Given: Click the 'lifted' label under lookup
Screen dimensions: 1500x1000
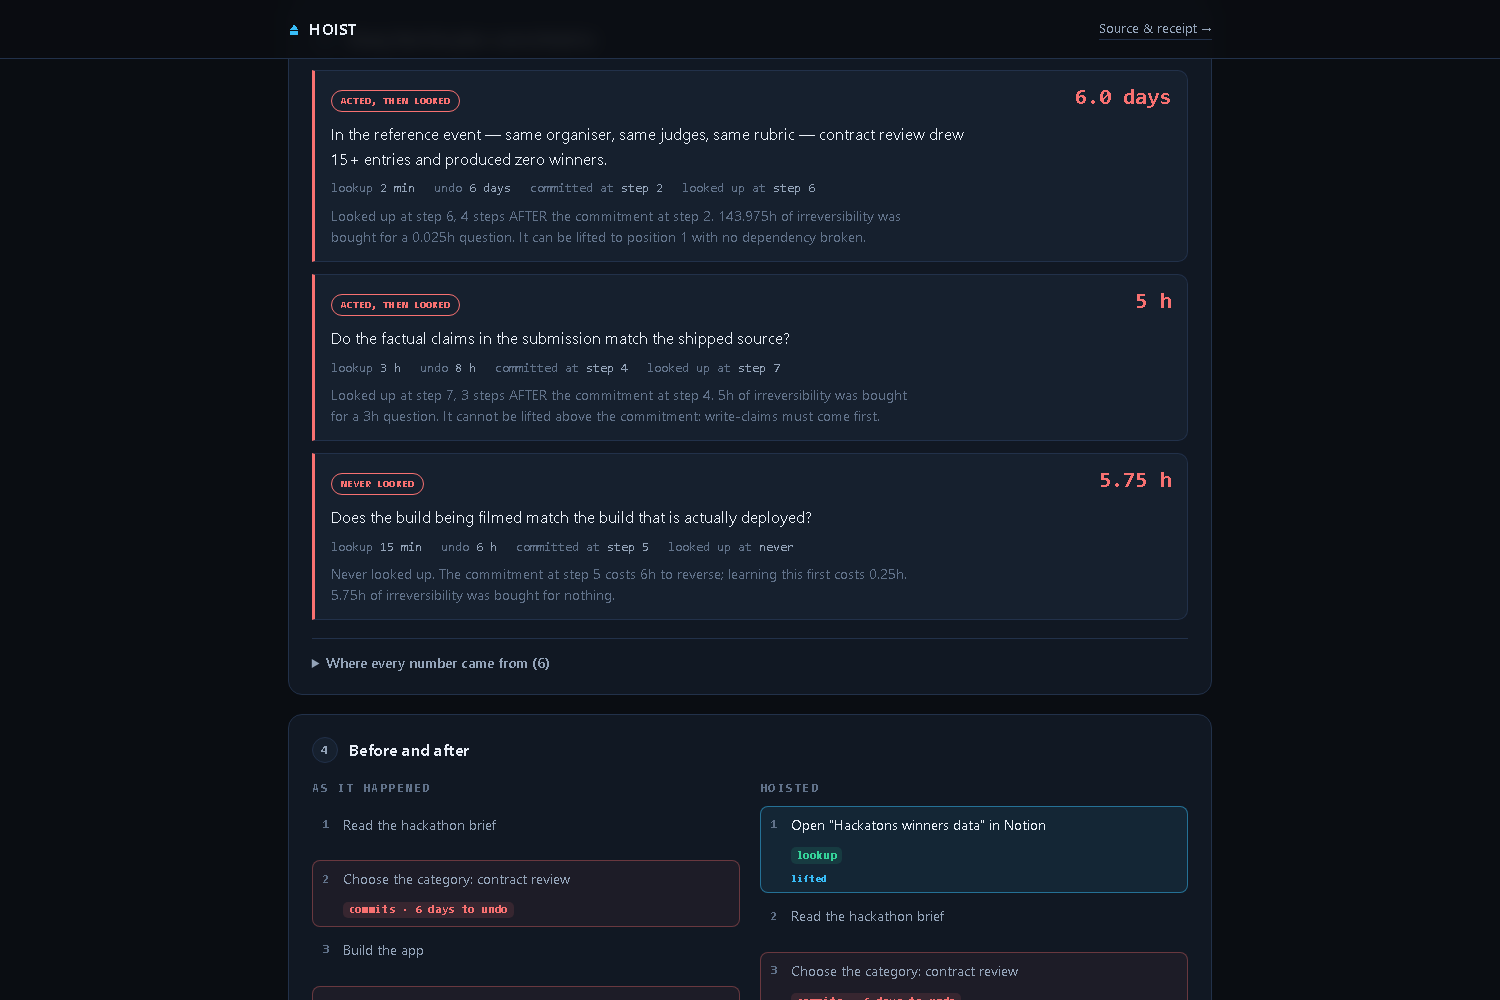Looking at the screenshot, I should (808, 879).
